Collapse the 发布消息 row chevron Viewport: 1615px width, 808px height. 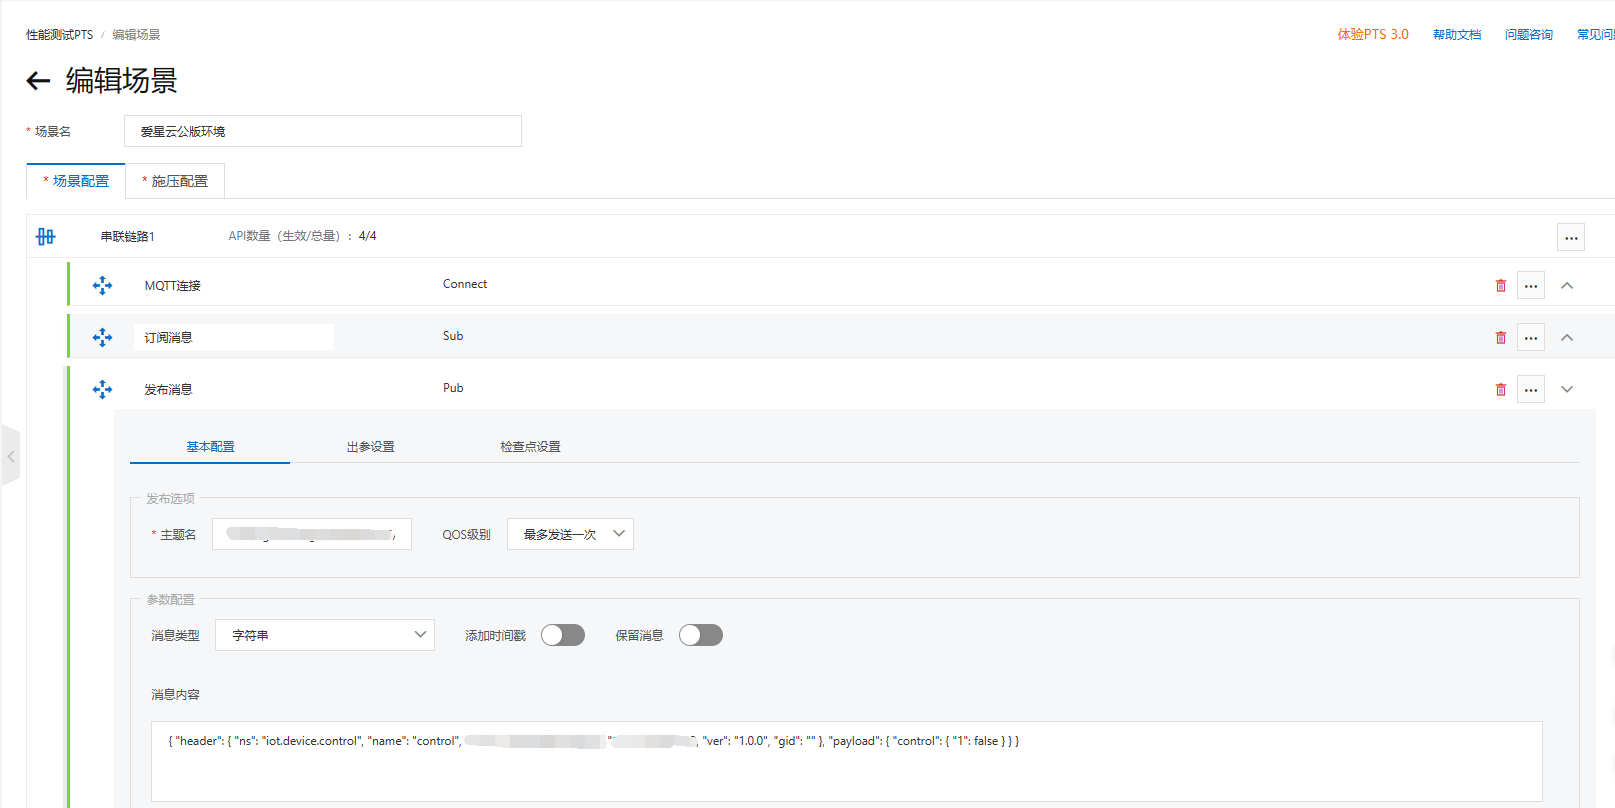point(1567,390)
